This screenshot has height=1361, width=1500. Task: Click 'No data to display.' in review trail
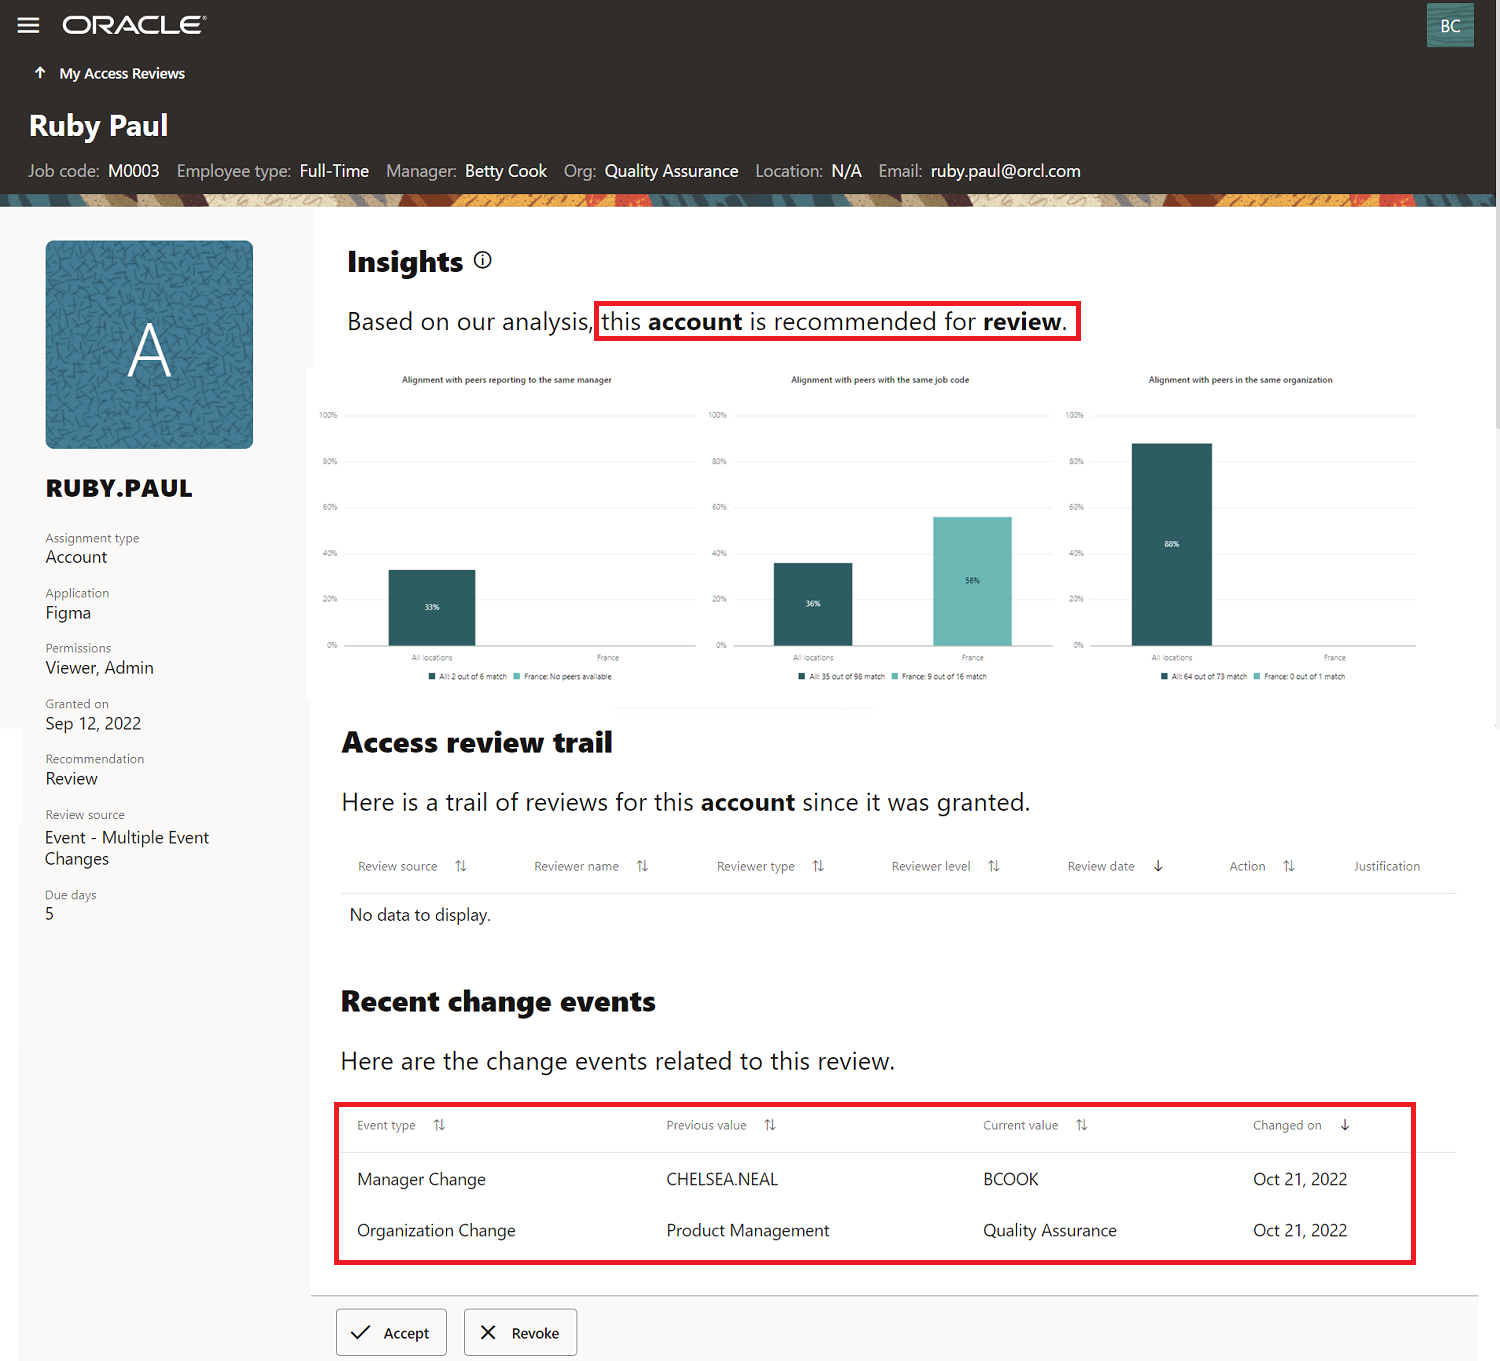(420, 915)
